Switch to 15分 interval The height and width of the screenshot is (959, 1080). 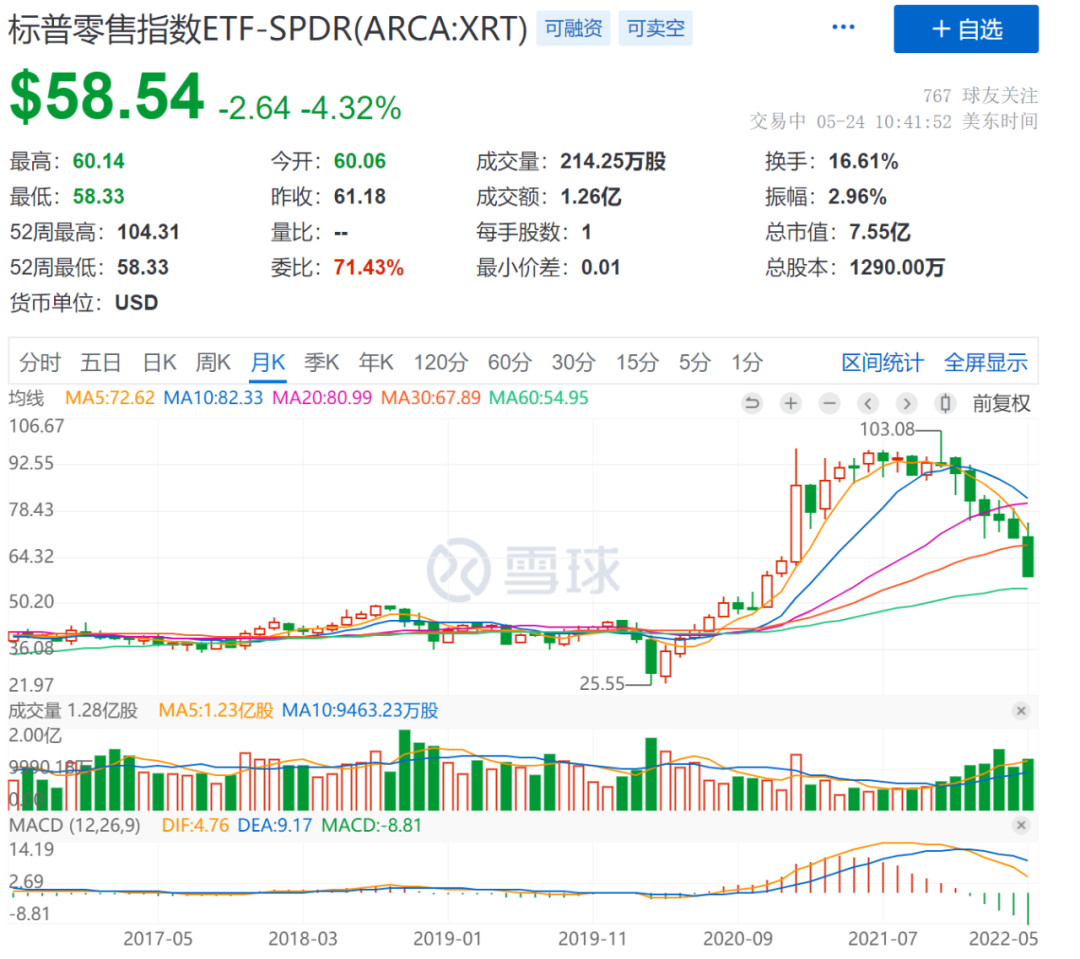click(x=637, y=362)
